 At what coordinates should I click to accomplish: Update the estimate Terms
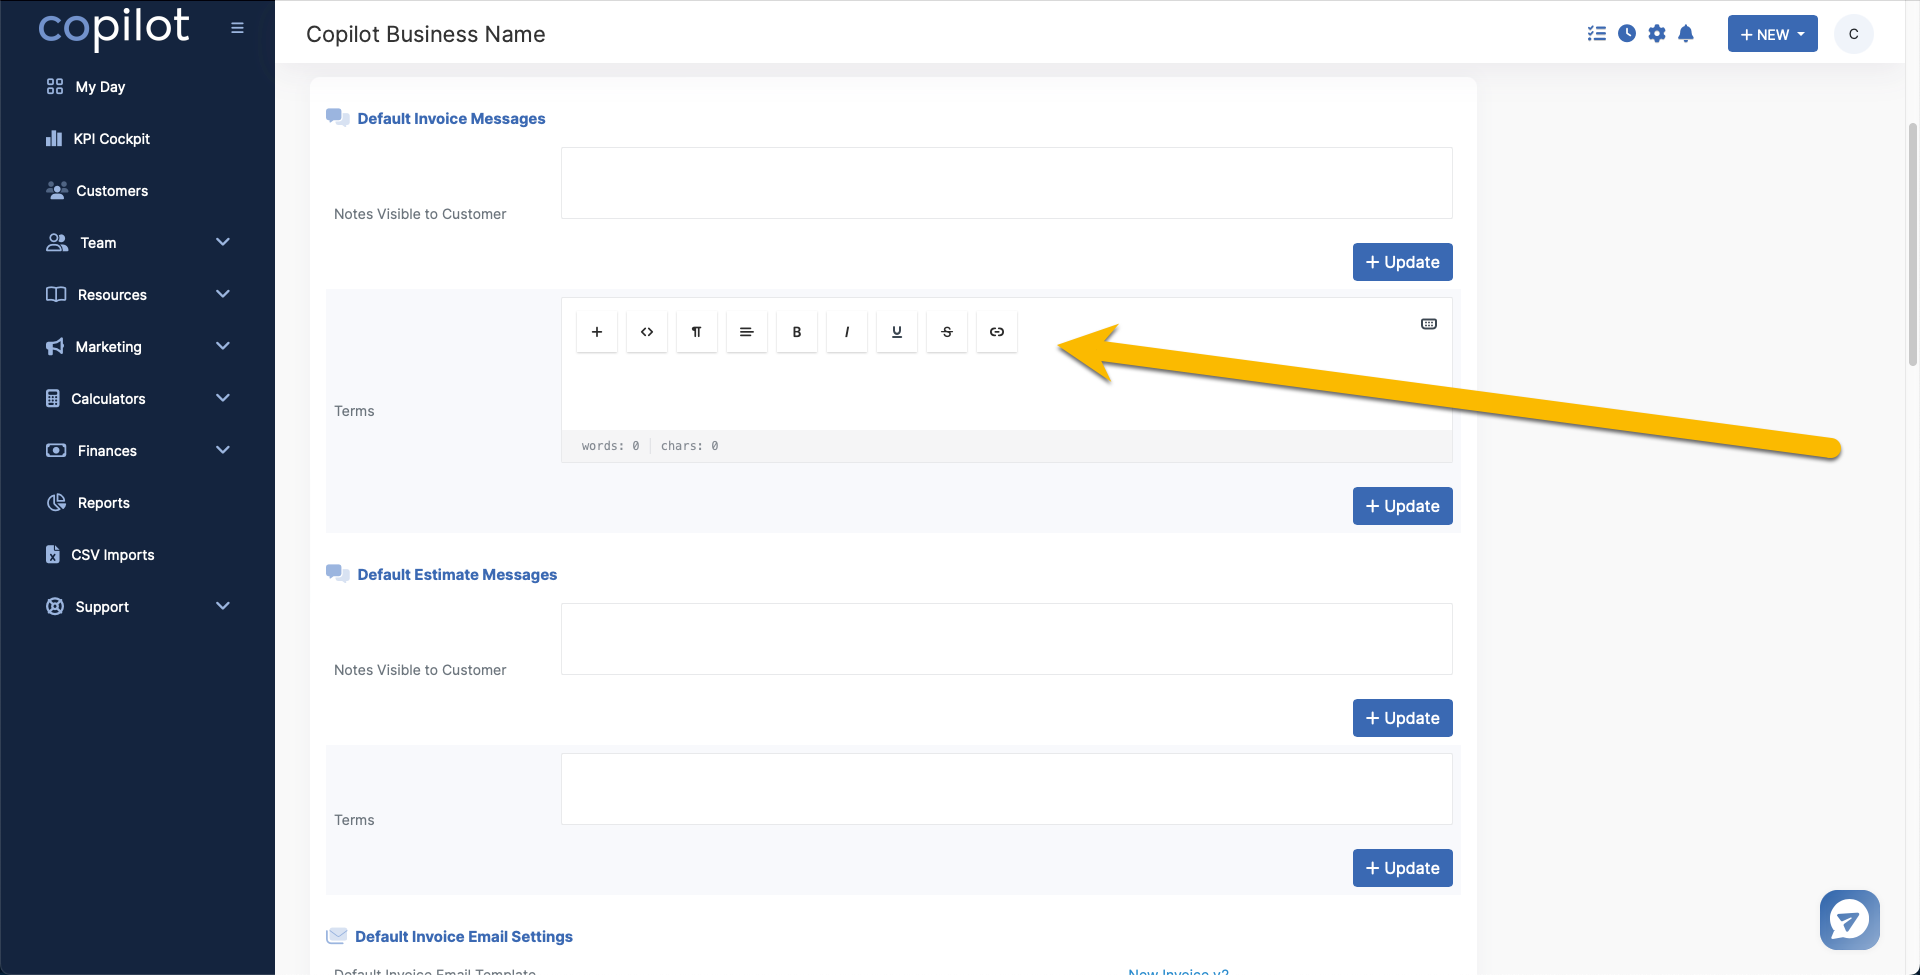[1403, 868]
